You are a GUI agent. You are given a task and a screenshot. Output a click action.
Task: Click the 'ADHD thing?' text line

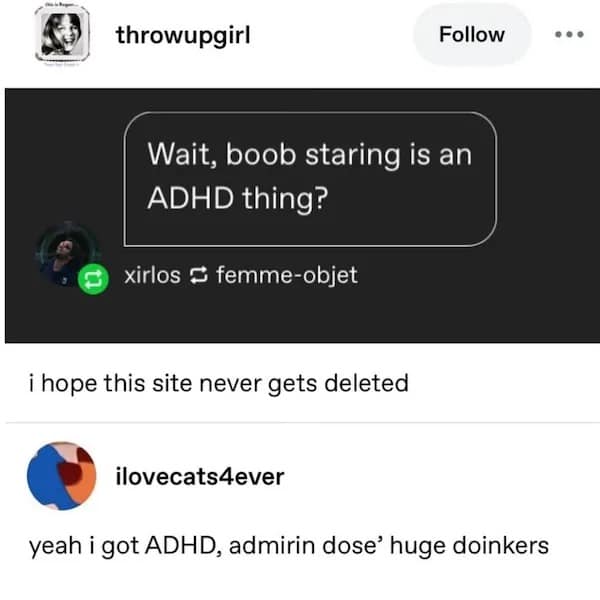tap(238, 198)
